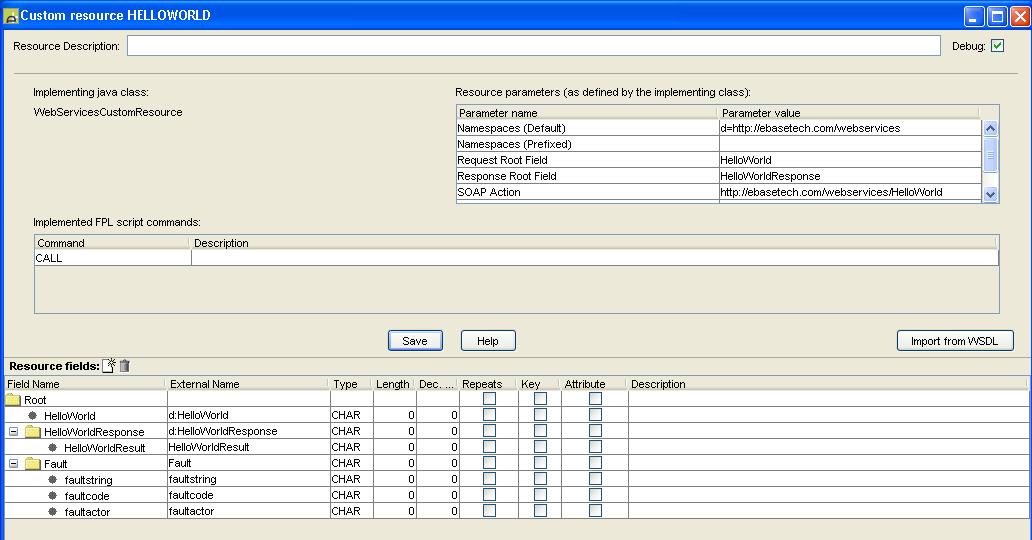Viewport: 1032px width, 540px height.
Task: Collapse the HelloWorldResponse tree node
Action: 13,432
